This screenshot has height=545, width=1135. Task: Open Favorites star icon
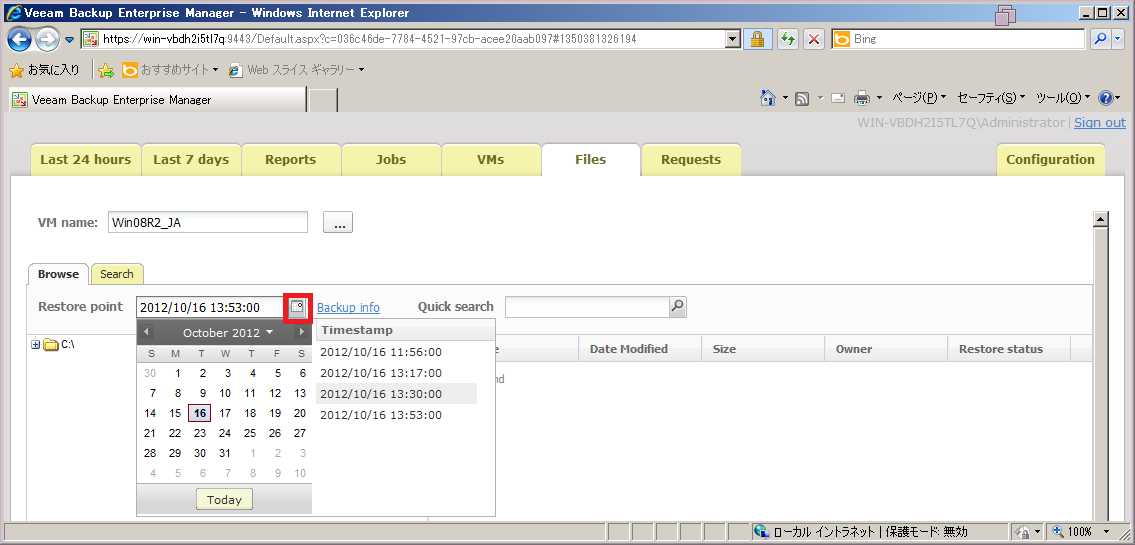[x=17, y=70]
